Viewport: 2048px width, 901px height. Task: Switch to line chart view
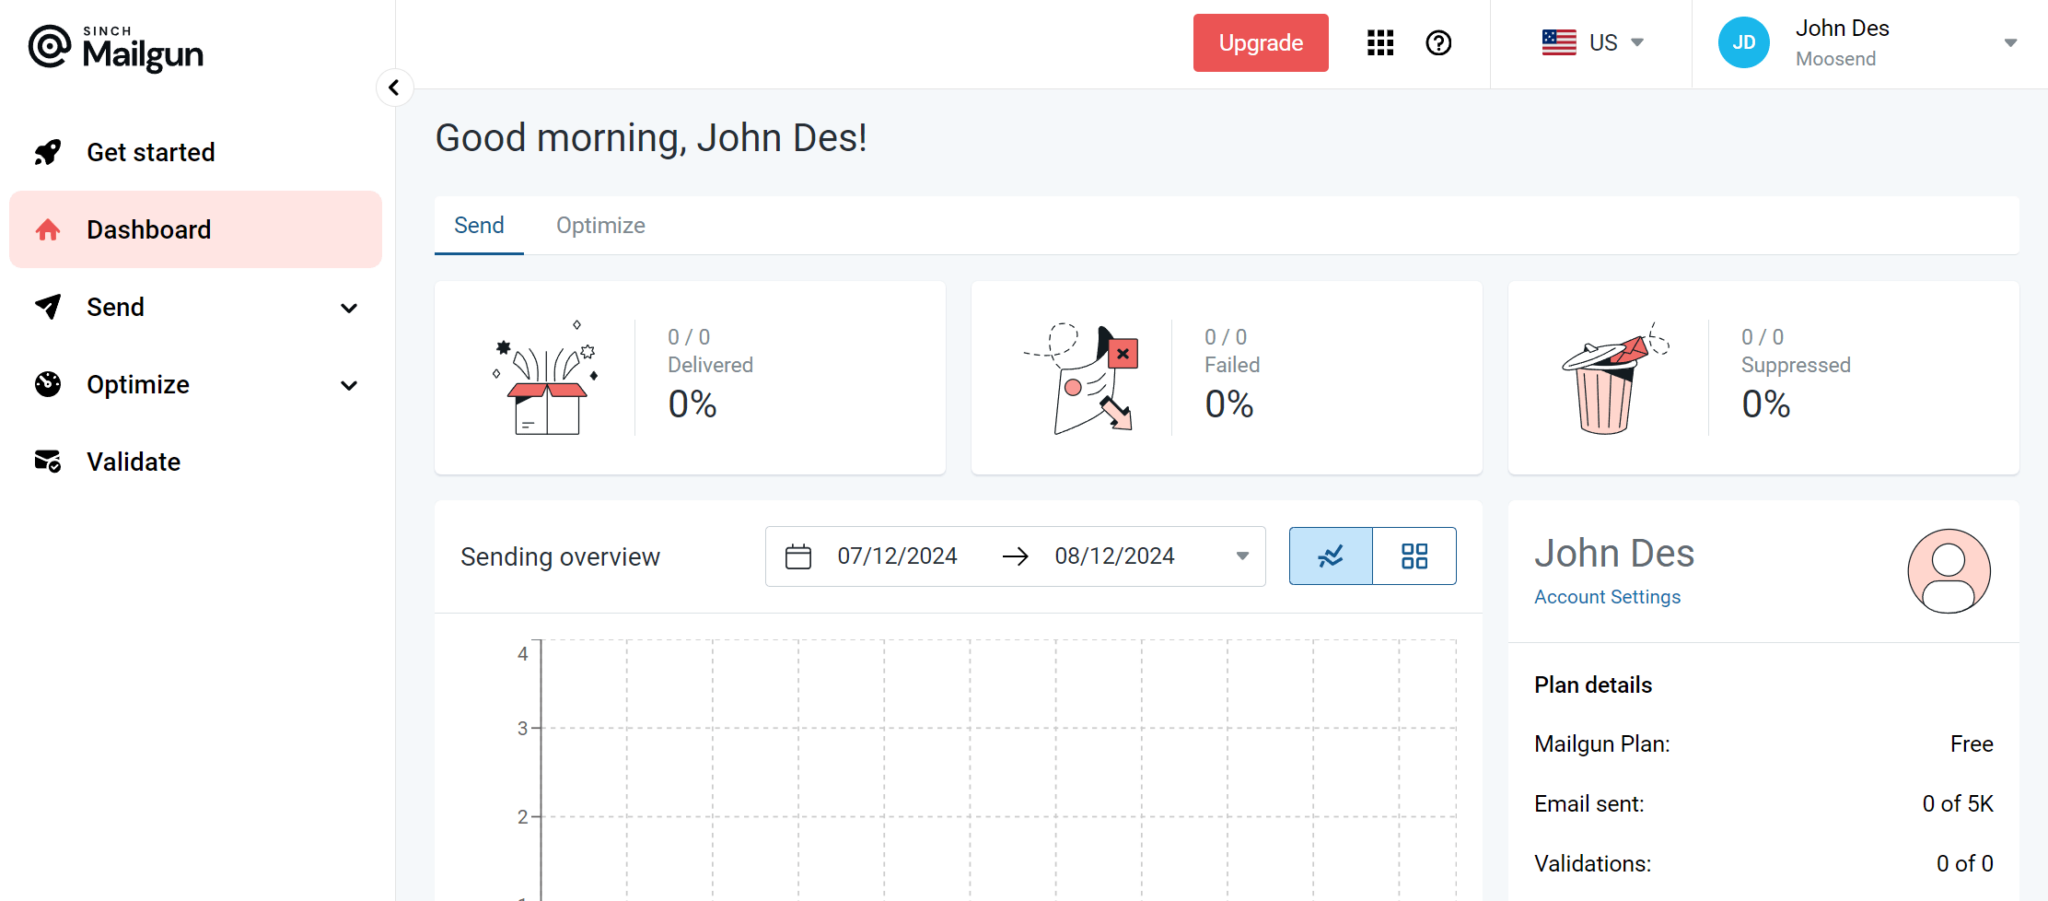click(x=1331, y=556)
